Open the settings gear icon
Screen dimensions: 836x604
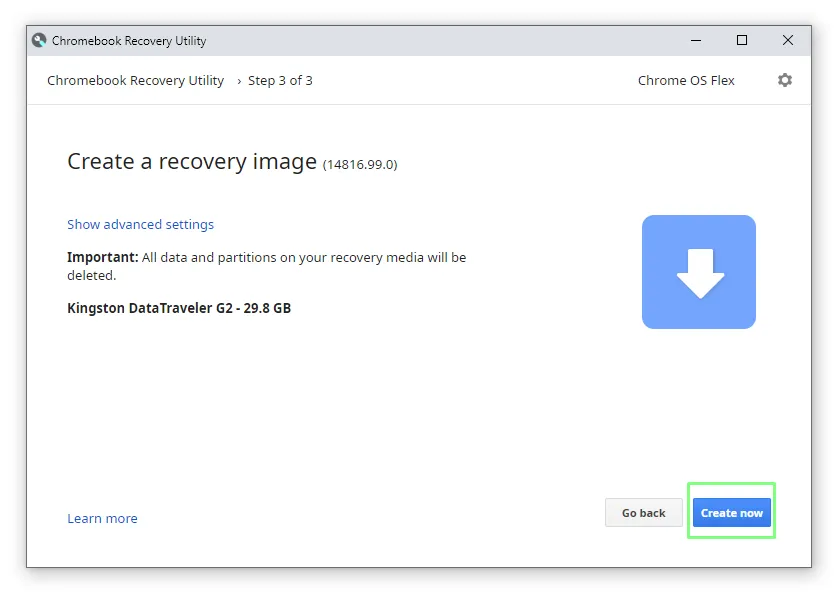pos(784,80)
